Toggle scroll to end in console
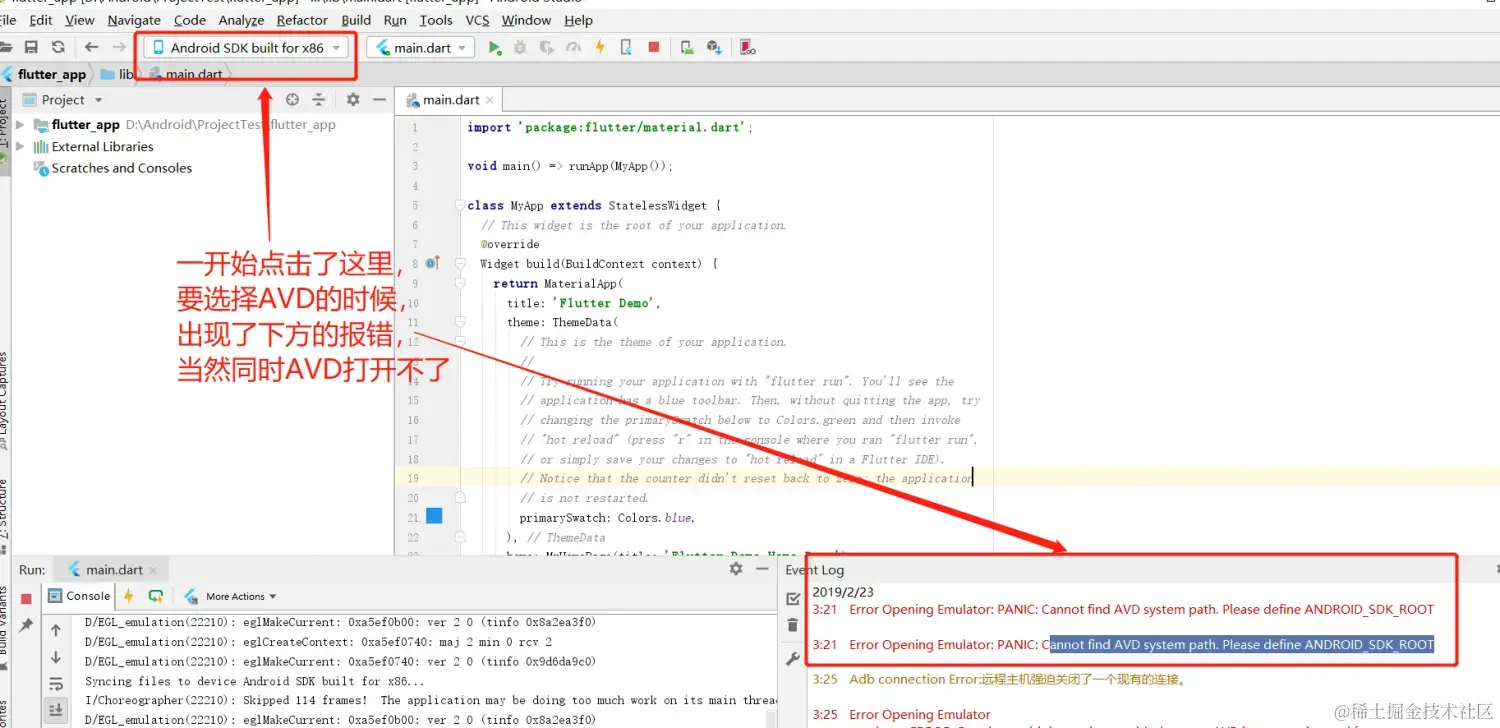 coord(56,710)
